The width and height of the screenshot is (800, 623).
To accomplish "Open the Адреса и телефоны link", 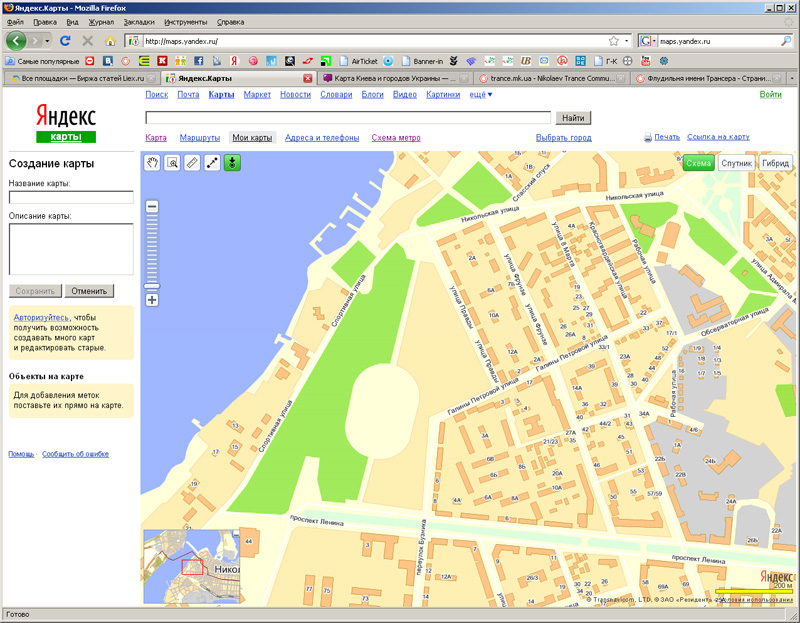I will pyautogui.click(x=322, y=138).
